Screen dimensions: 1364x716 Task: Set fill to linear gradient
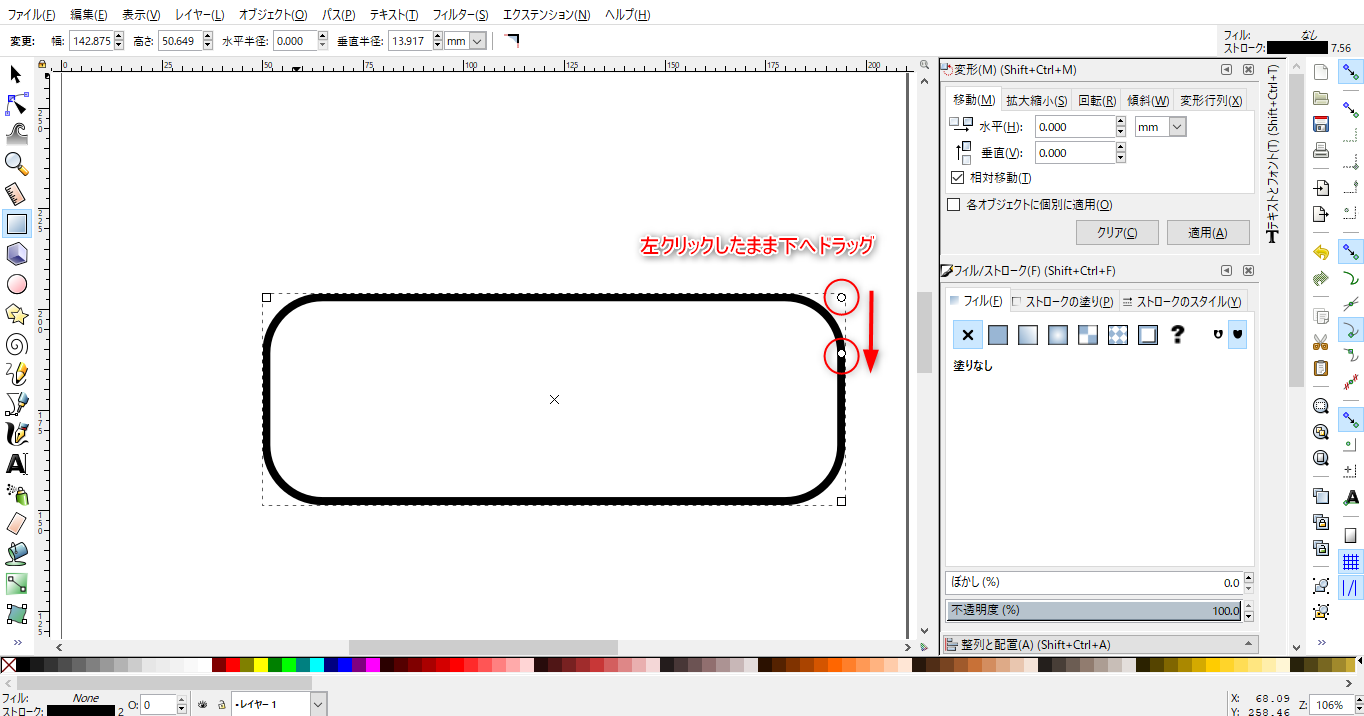click(x=1028, y=335)
